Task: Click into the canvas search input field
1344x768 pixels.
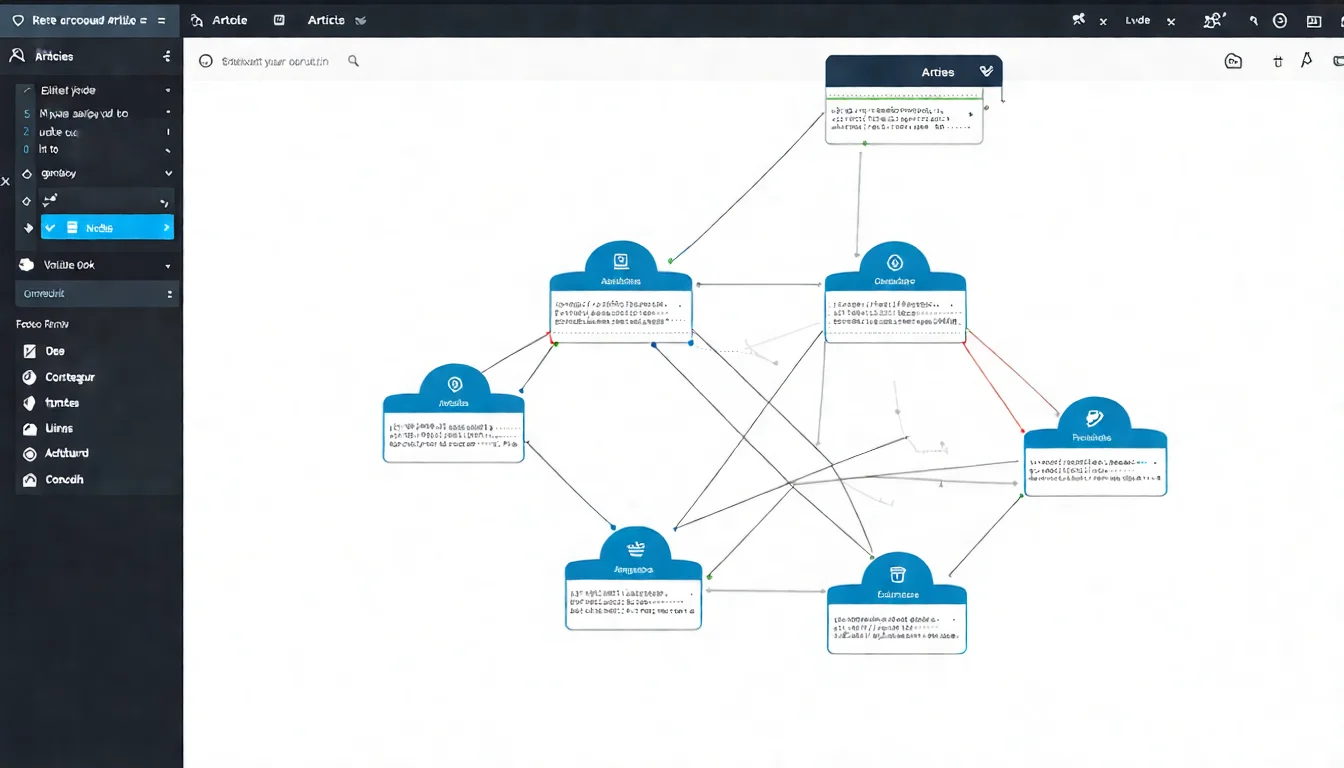Action: click(275, 61)
